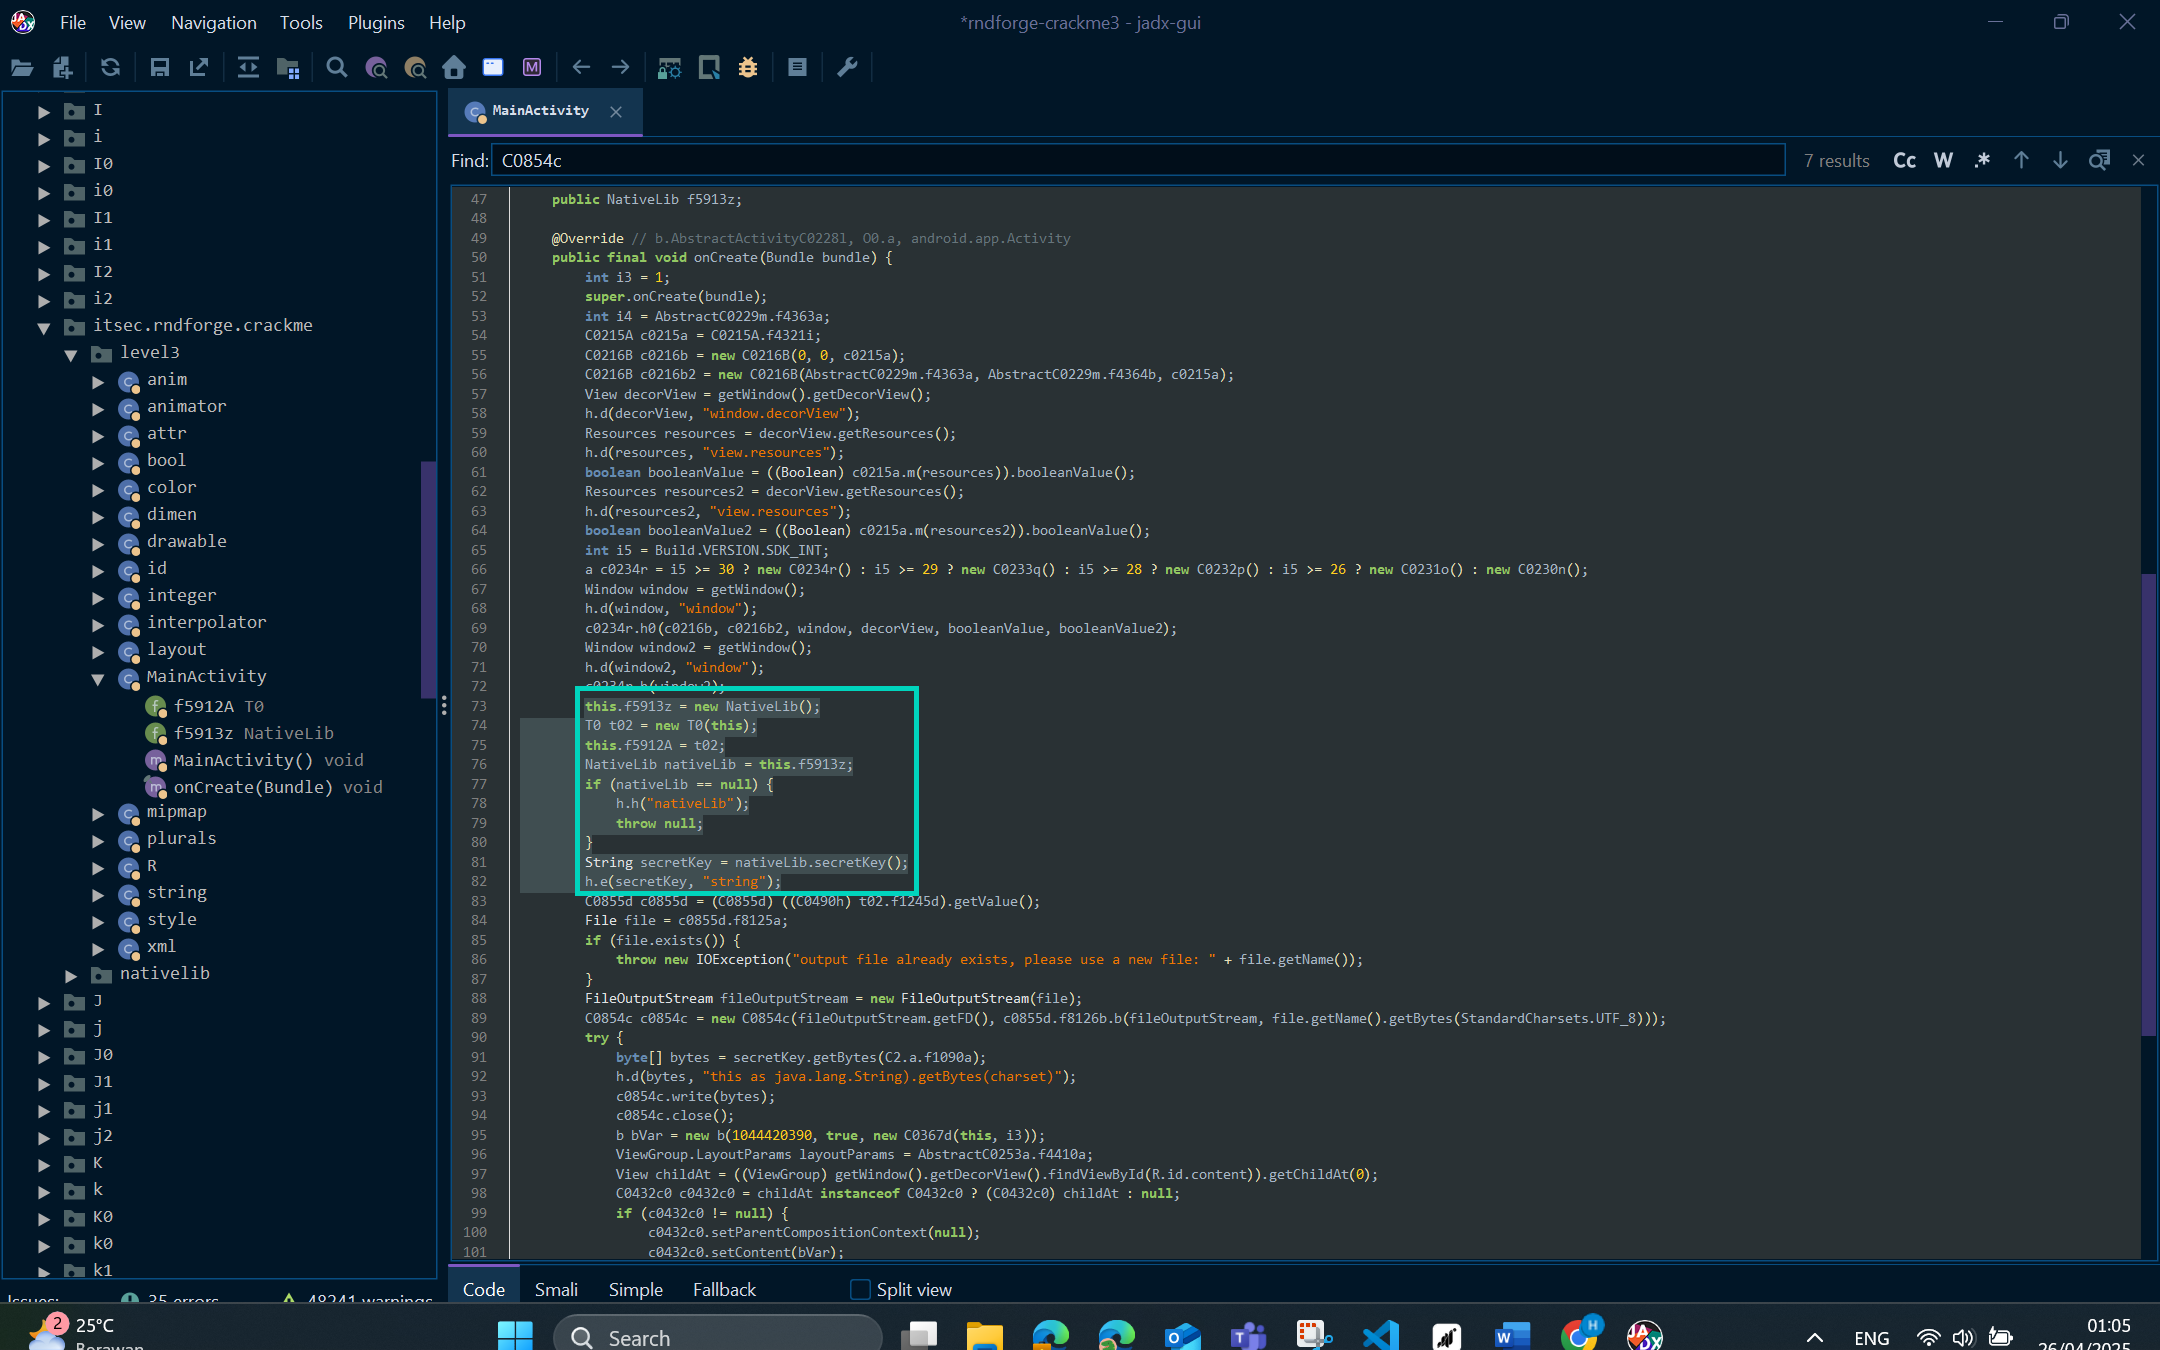Open the debugger bug icon
2160x1350 pixels.
click(x=748, y=67)
